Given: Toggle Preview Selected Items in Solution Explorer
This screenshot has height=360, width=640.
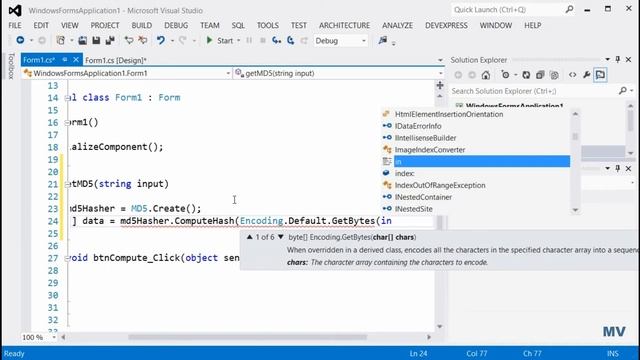Looking at the screenshot, I should pos(600,75).
